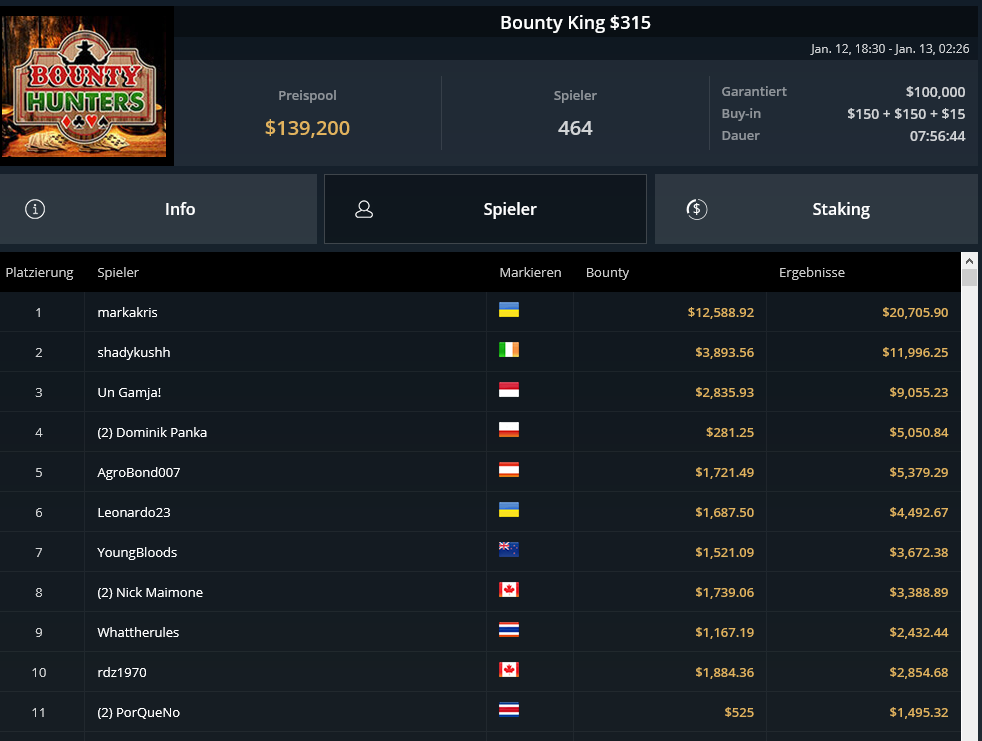
Task: Click the result value $20,705.90
Action: [915, 312]
